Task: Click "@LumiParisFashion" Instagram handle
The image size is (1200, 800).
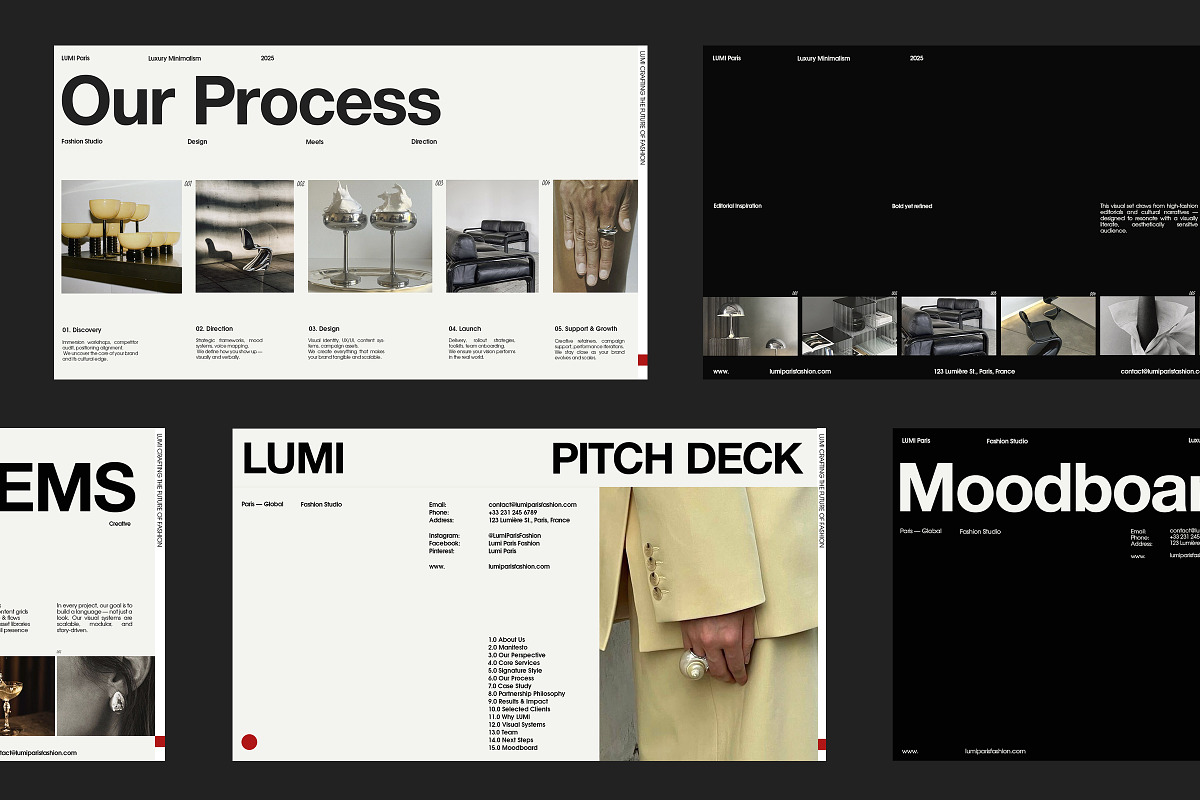Action: pyautogui.click(x=515, y=536)
